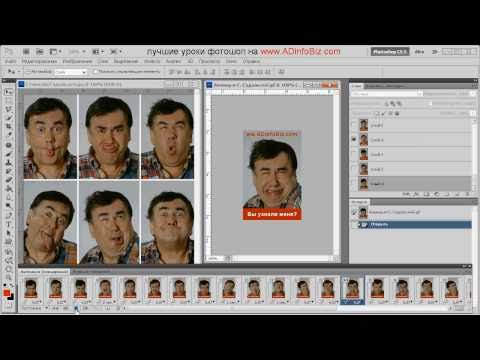Viewport: 480px width, 360px height.
Task: Toggle visibility of layer Слой 5
Action: [x=354, y=125]
